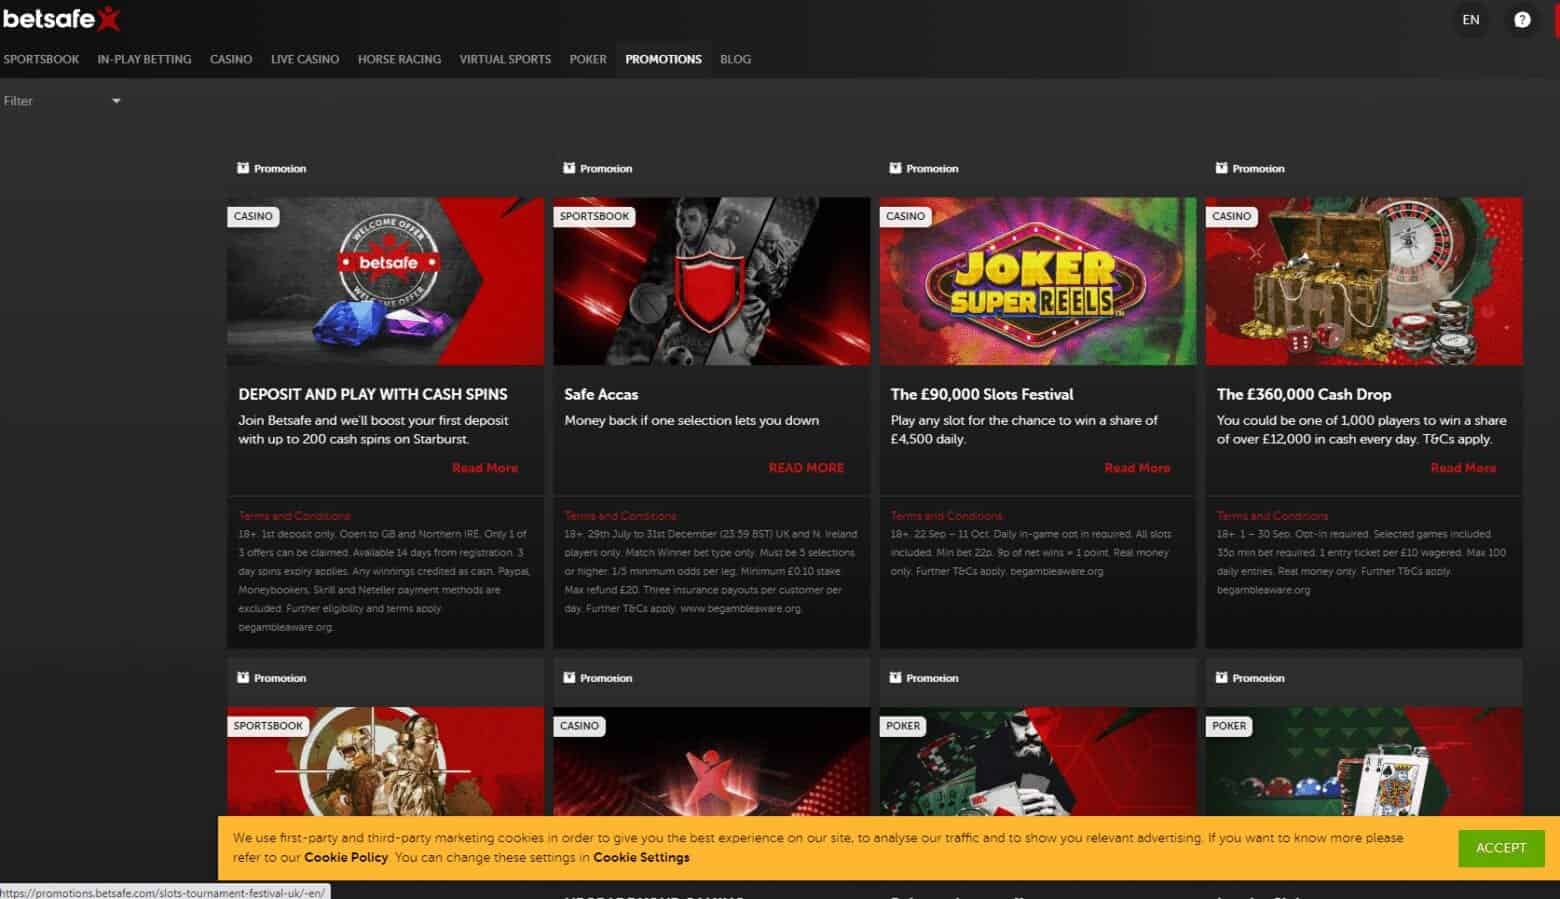Open Terms and Conditions for Cash Spins
The height and width of the screenshot is (899, 1560).
(294, 516)
